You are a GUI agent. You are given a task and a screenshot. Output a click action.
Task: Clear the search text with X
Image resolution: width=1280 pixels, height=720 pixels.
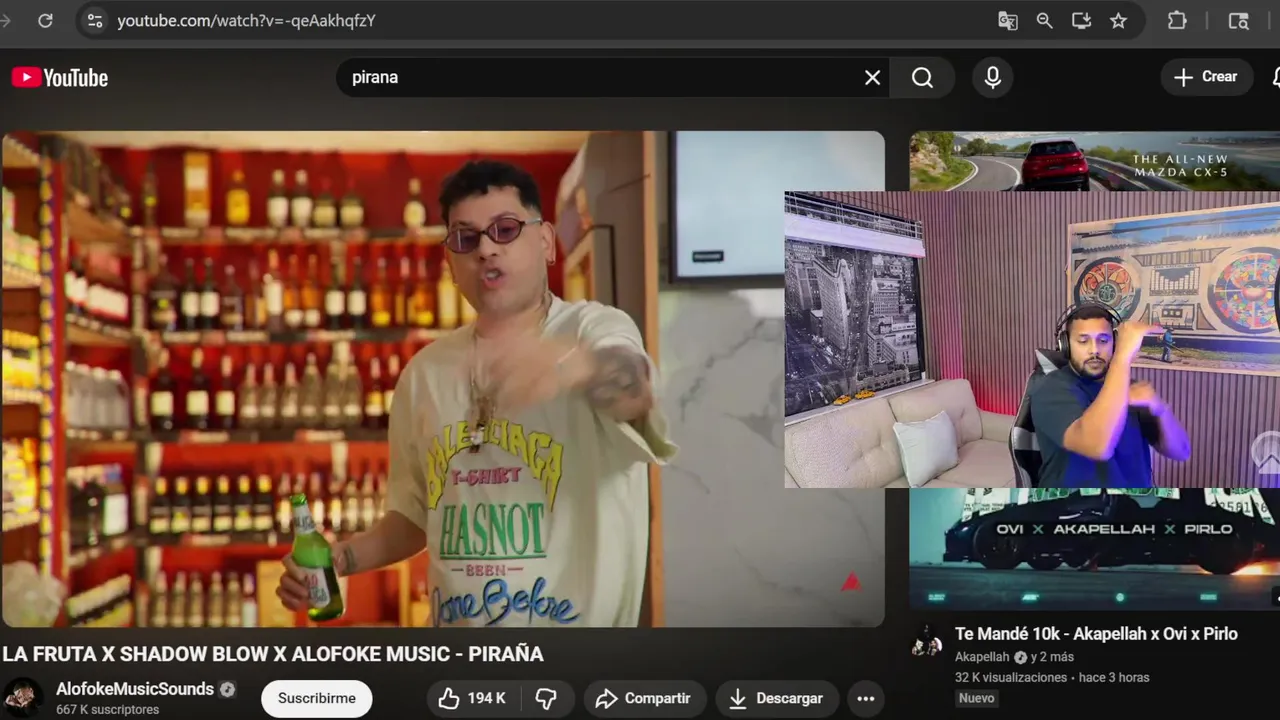[872, 77]
